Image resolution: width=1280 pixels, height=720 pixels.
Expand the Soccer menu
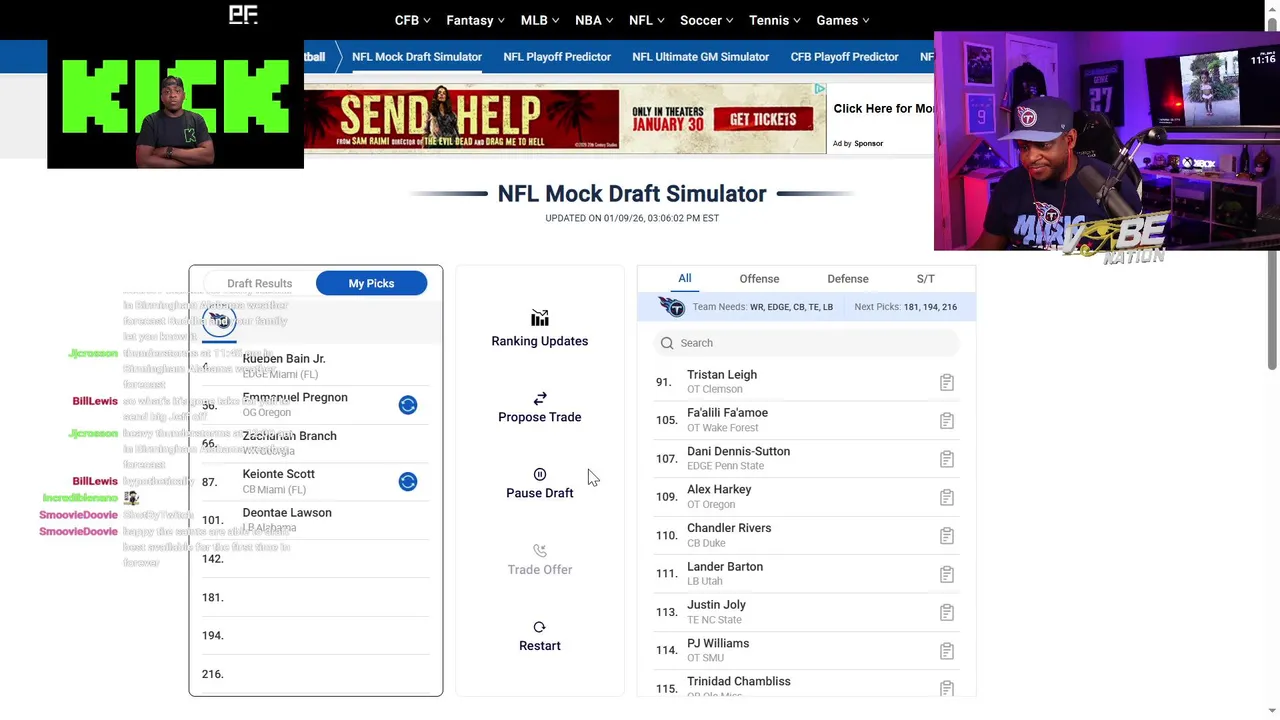point(707,20)
